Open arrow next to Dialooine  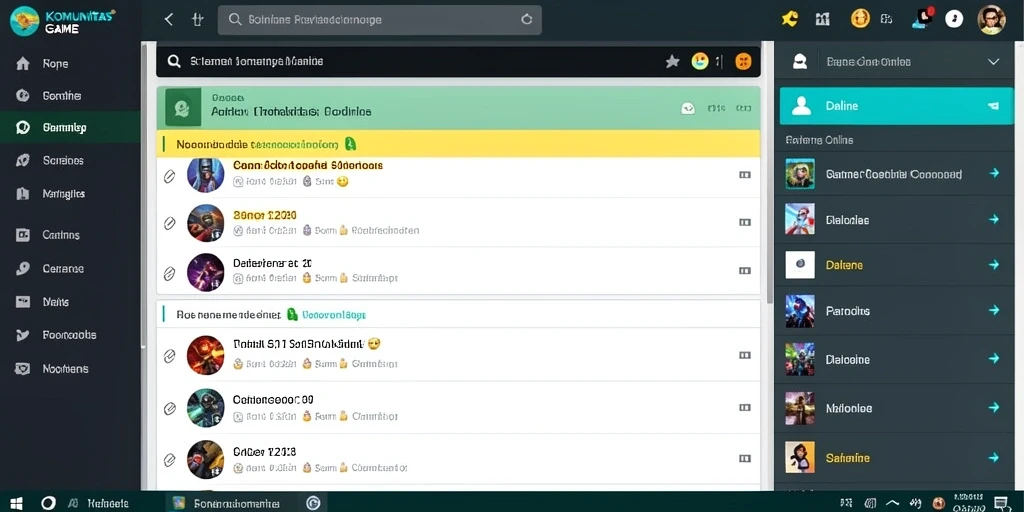click(994, 359)
